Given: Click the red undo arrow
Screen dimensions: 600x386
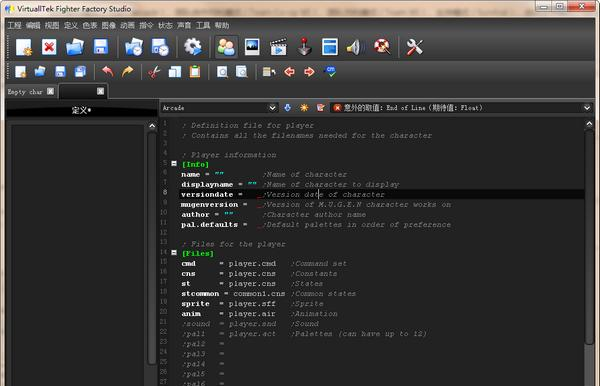Looking at the screenshot, I should [108, 71].
